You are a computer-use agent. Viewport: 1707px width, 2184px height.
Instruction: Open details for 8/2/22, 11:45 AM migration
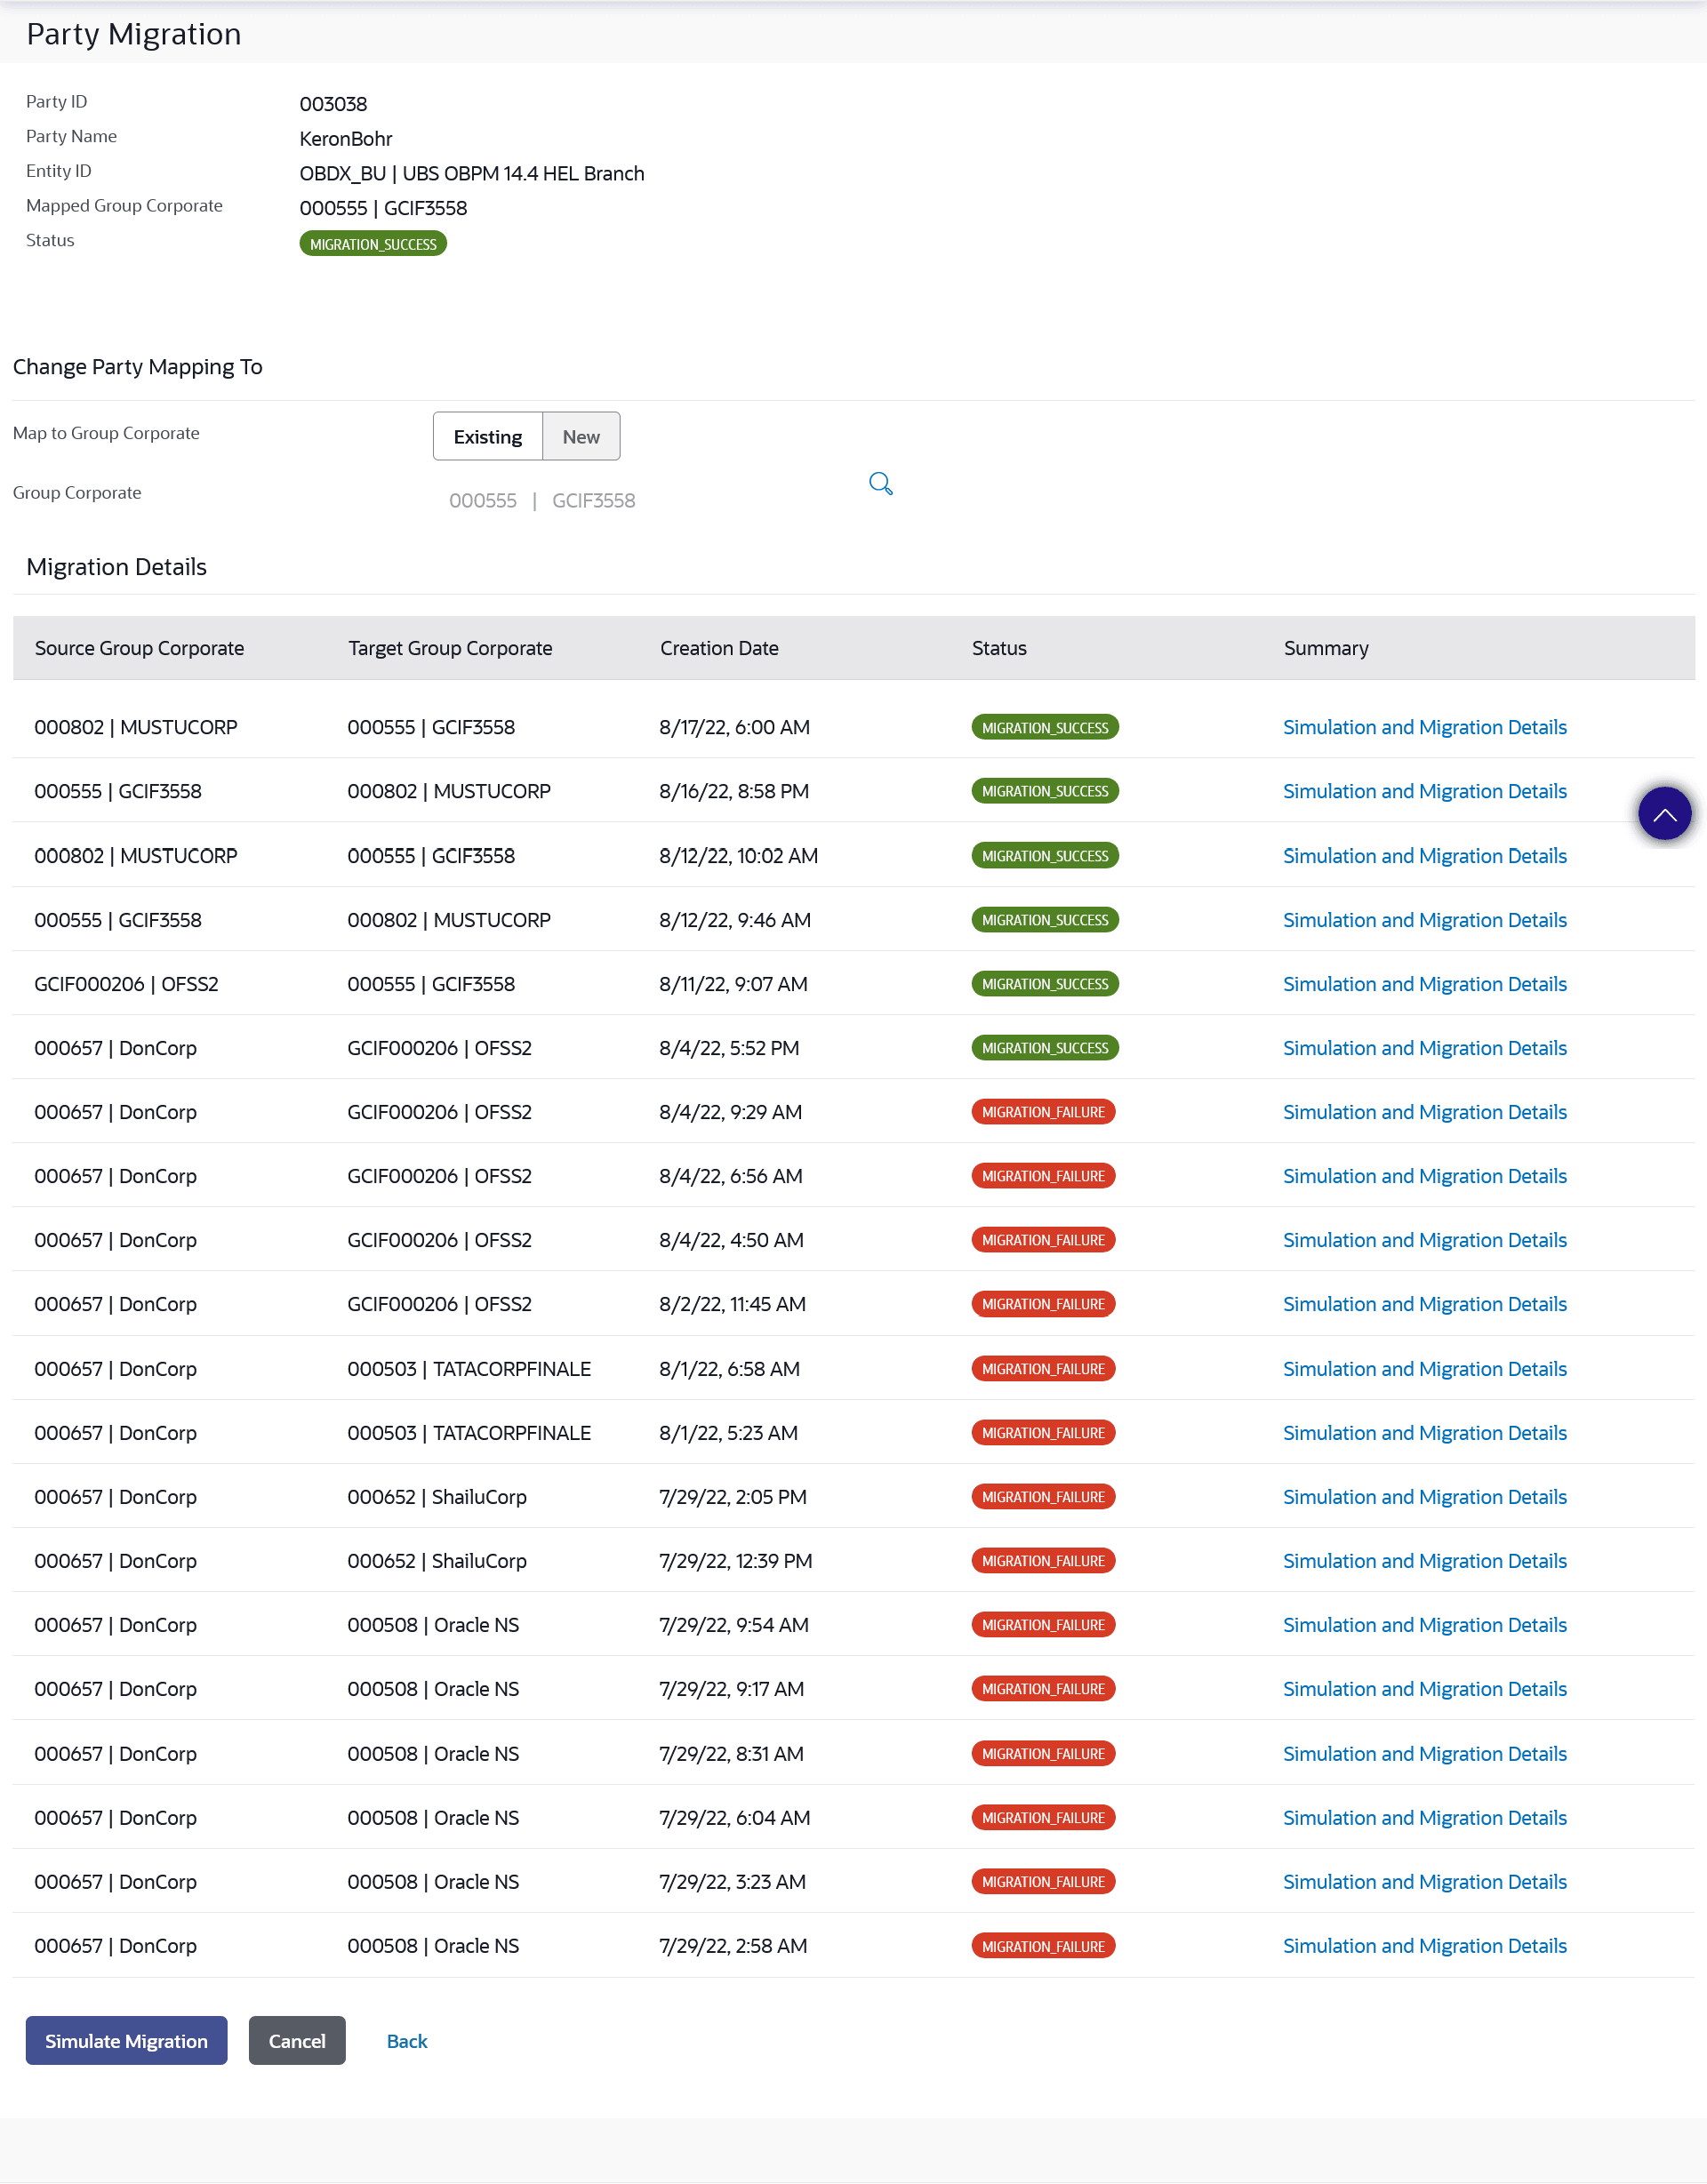1423,1304
